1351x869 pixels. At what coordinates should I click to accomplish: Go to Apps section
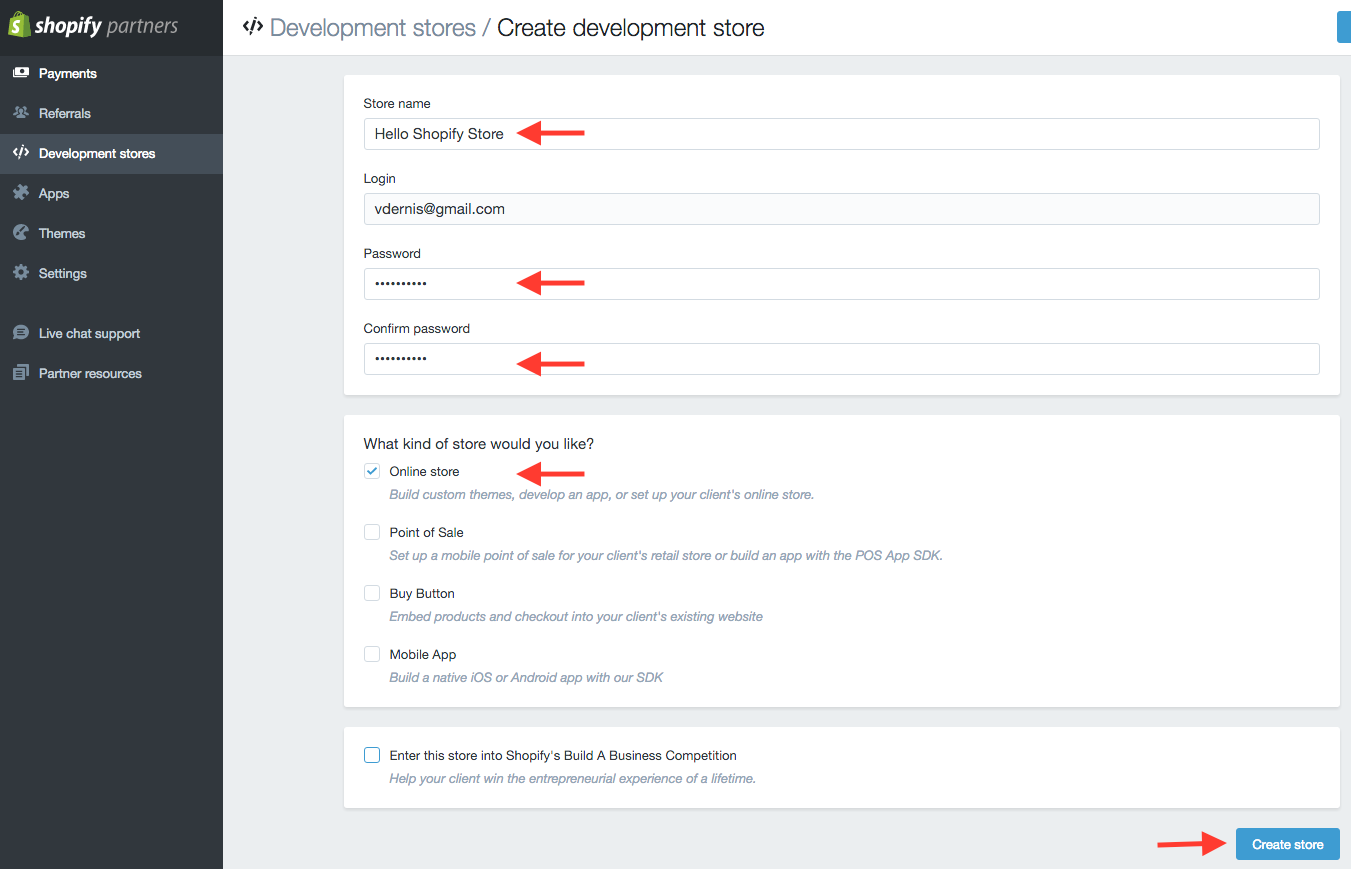[111, 194]
